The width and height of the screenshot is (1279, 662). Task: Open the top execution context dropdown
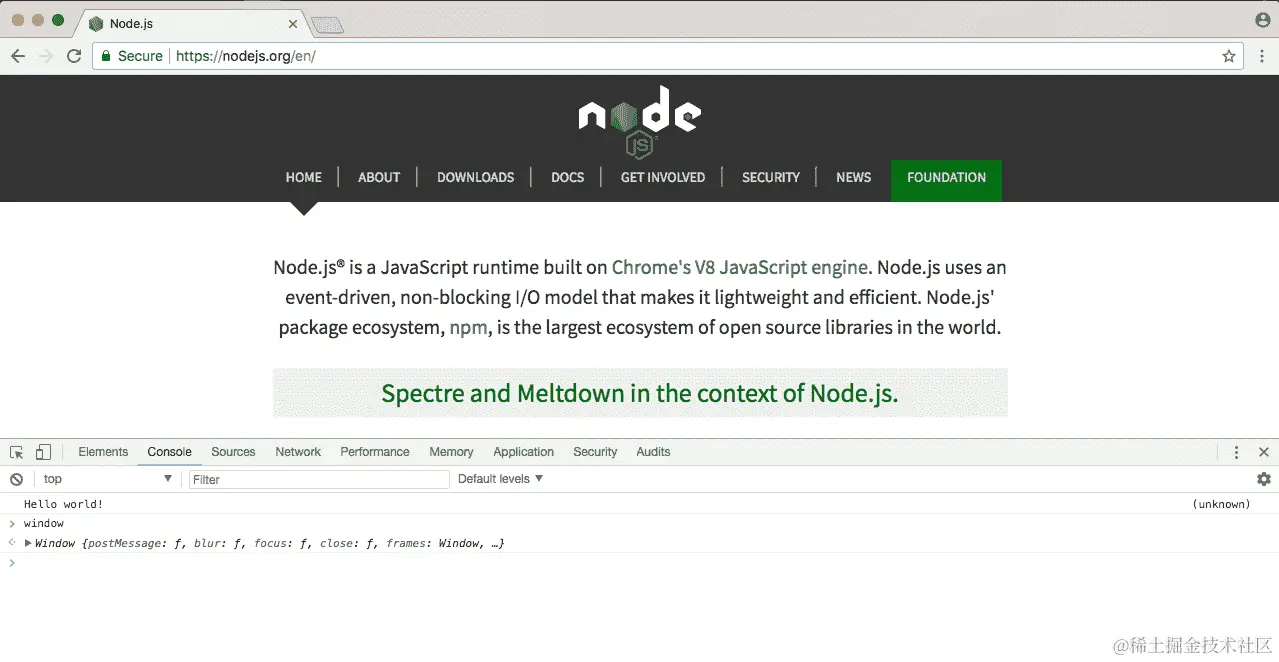[x=107, y=479]
